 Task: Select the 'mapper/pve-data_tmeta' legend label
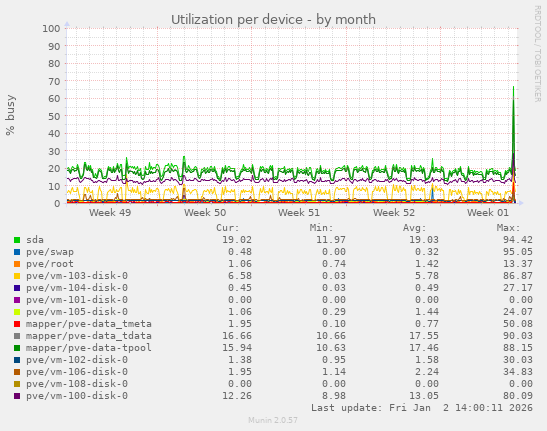[89, 324]
